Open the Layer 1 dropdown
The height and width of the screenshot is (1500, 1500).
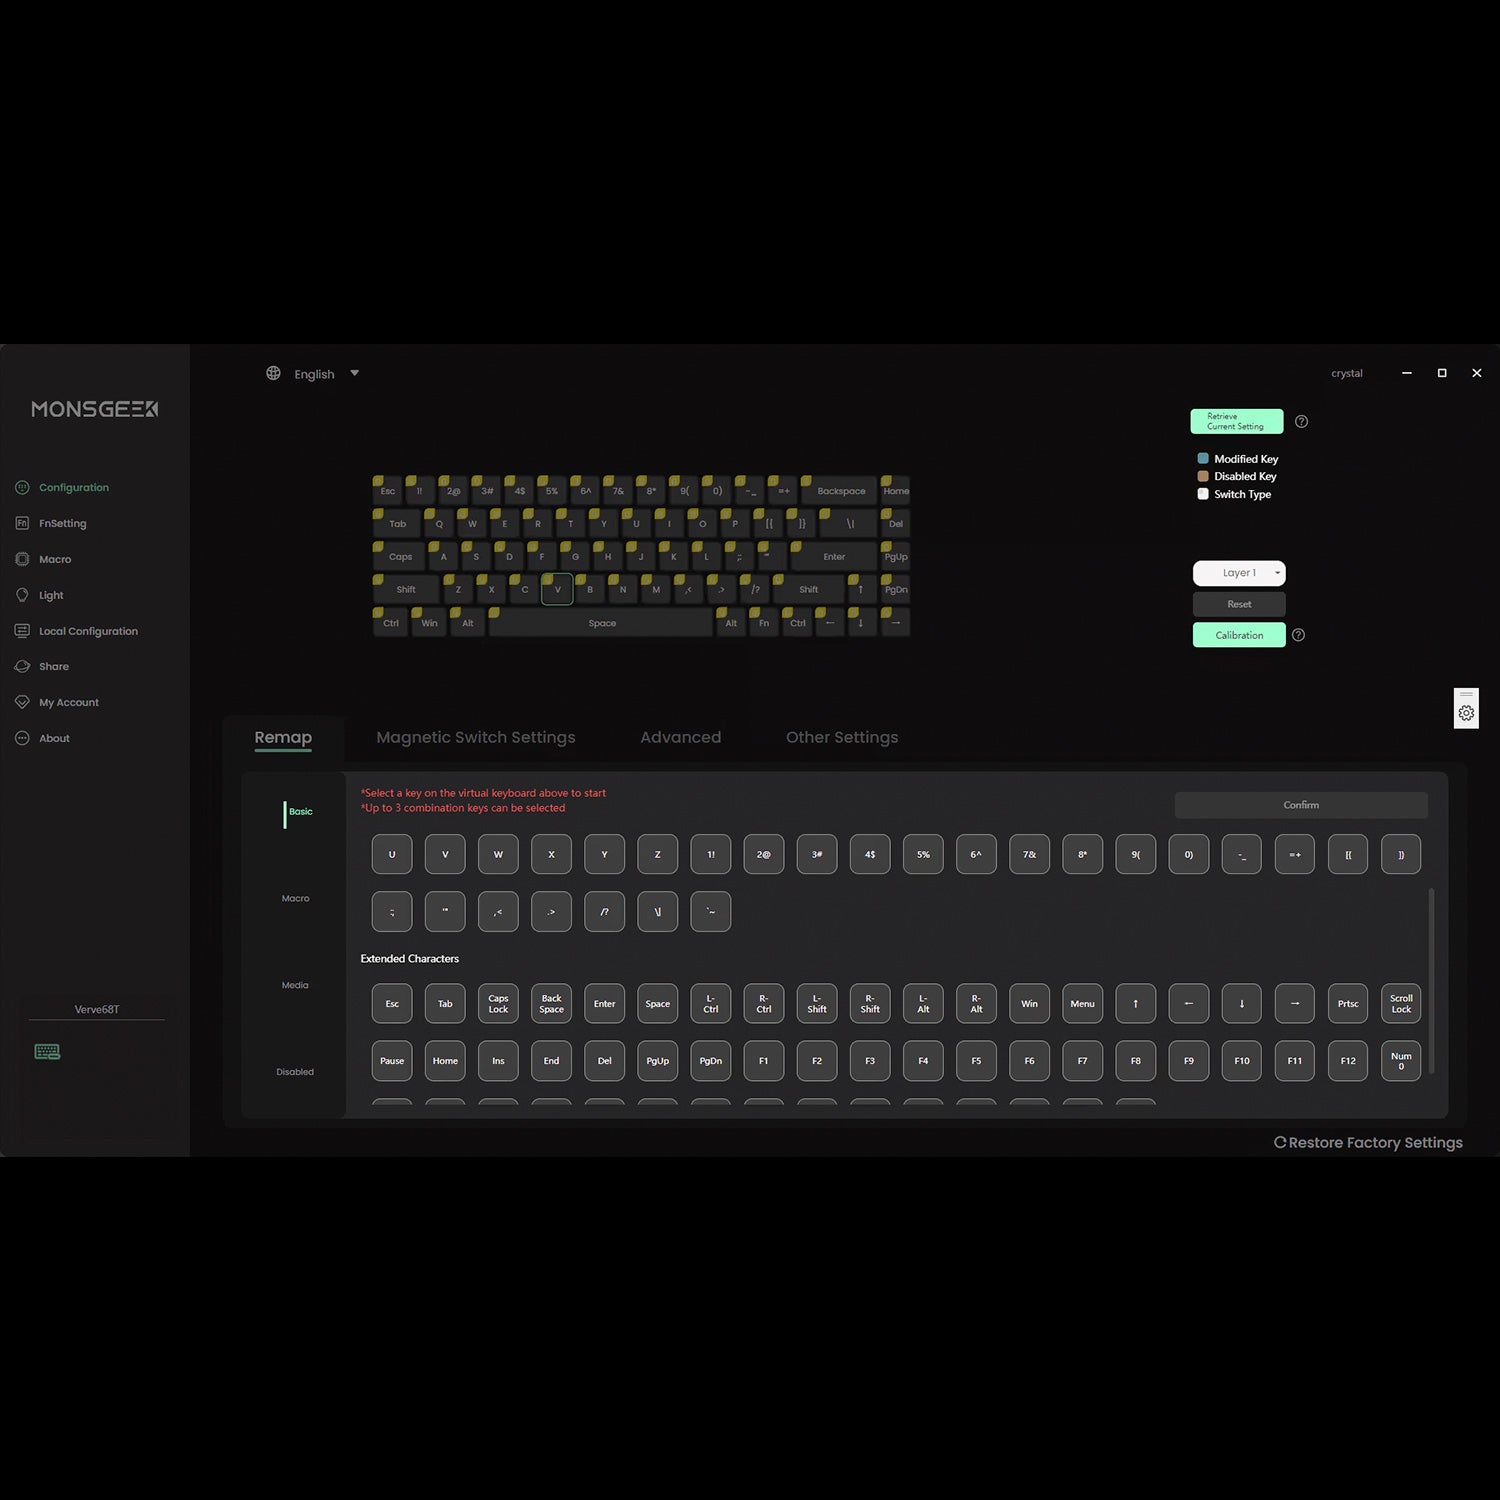click(1238, 573)
